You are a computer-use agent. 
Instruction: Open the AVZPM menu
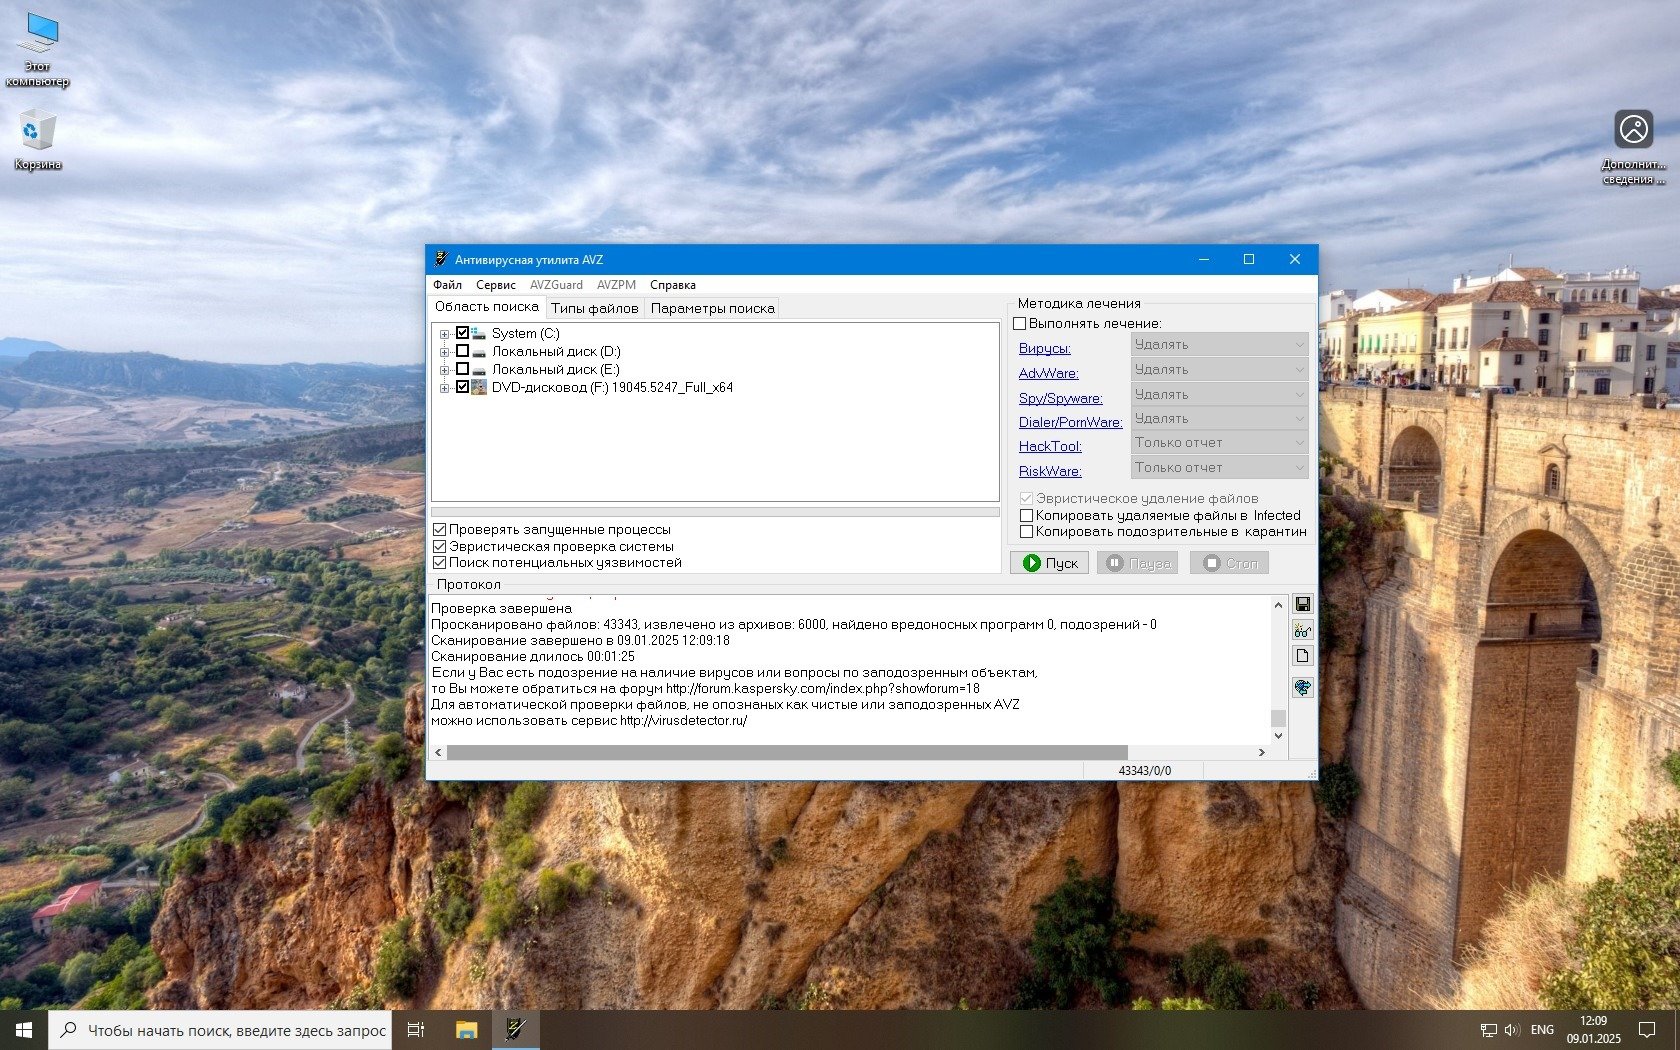click(616, 285)
